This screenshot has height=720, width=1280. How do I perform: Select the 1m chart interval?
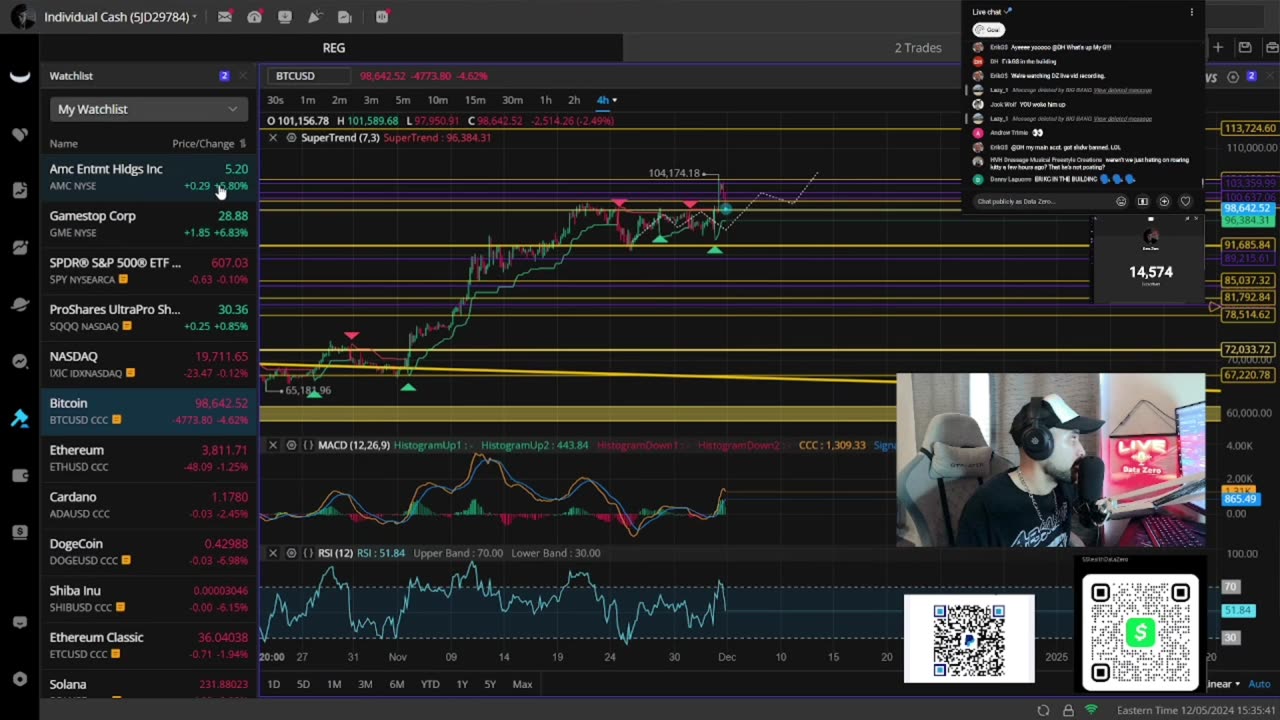308,100
